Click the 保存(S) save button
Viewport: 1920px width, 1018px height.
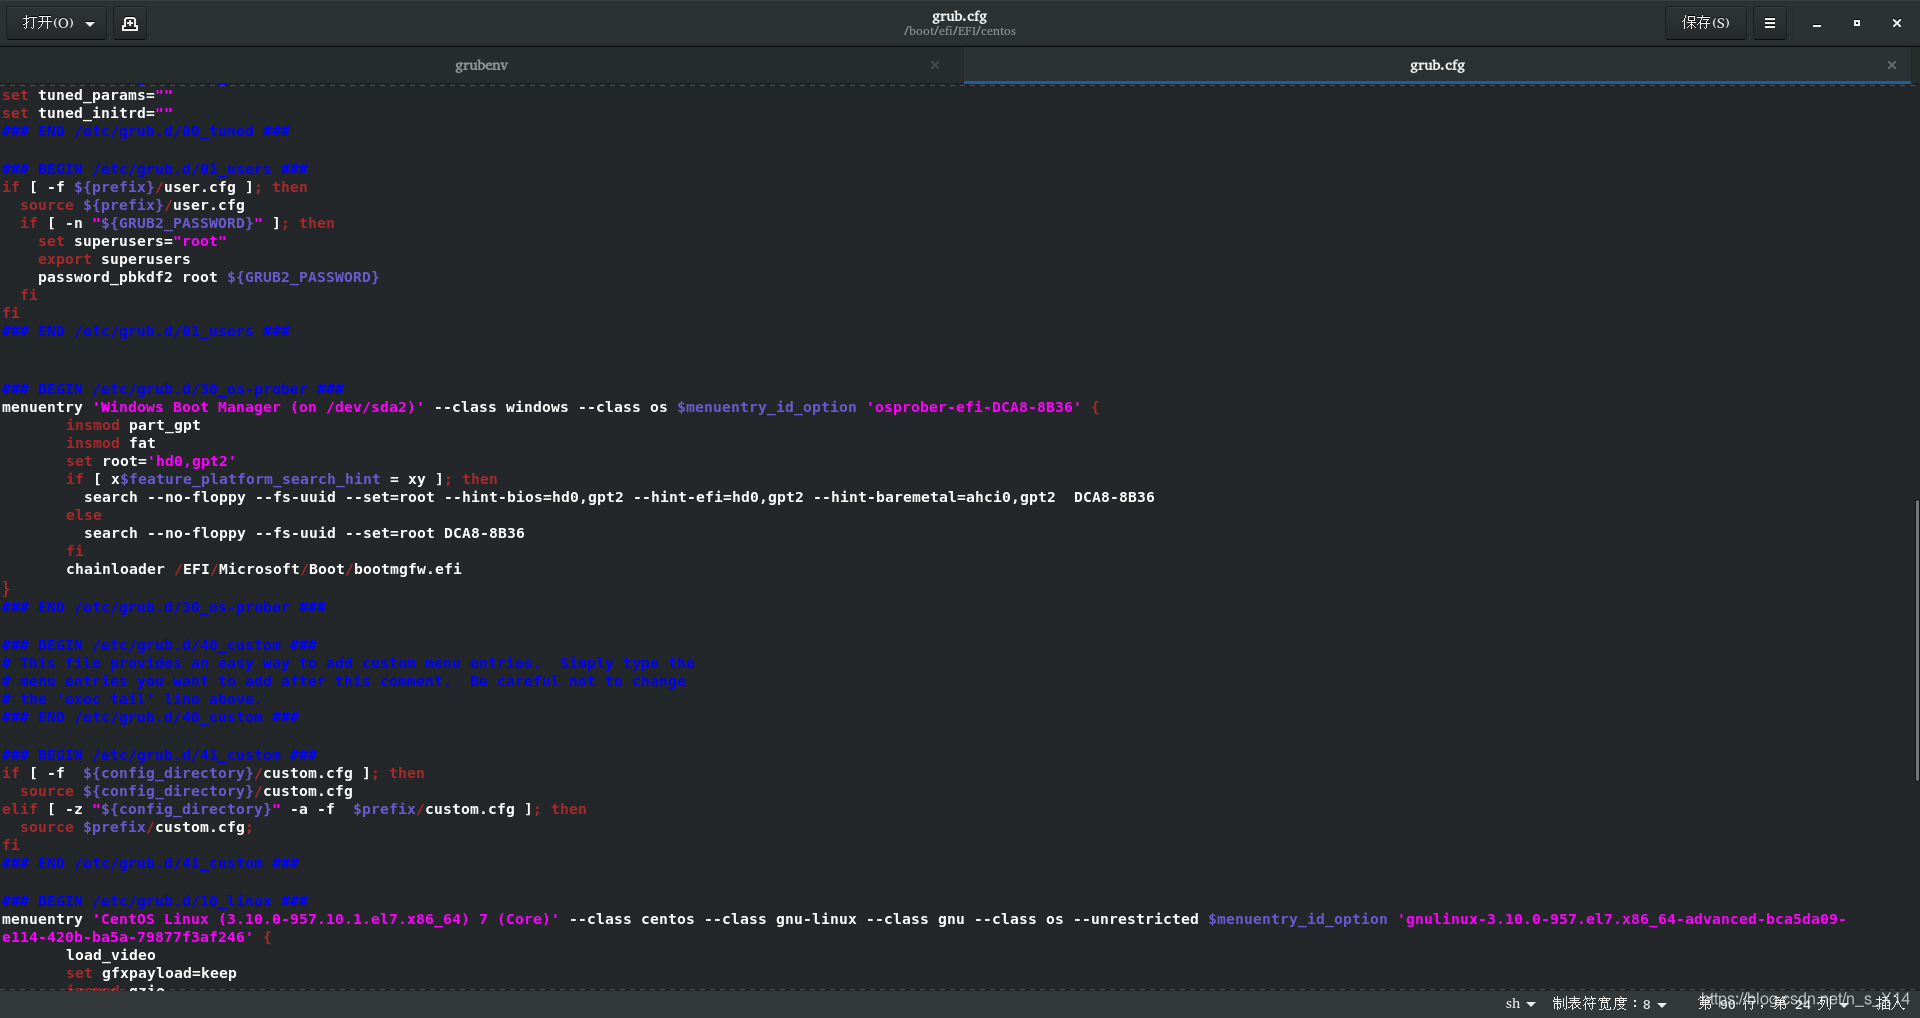pos(1705,23)
